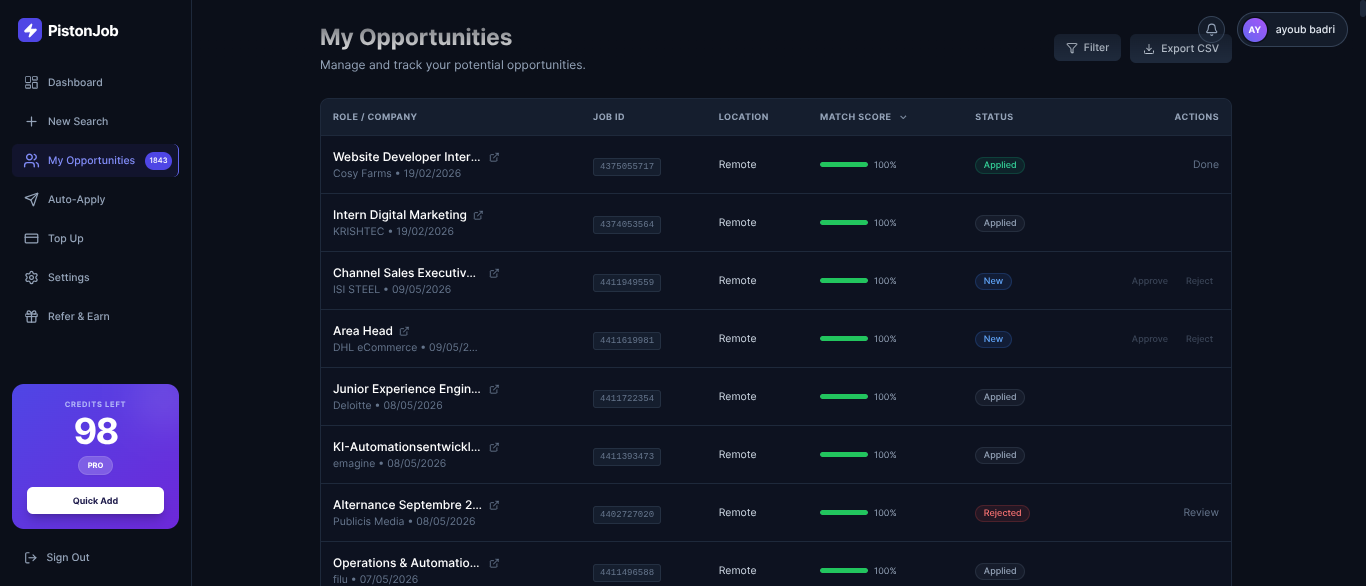
Task: Click job ID 4411619981
Action: coord(627,340)
